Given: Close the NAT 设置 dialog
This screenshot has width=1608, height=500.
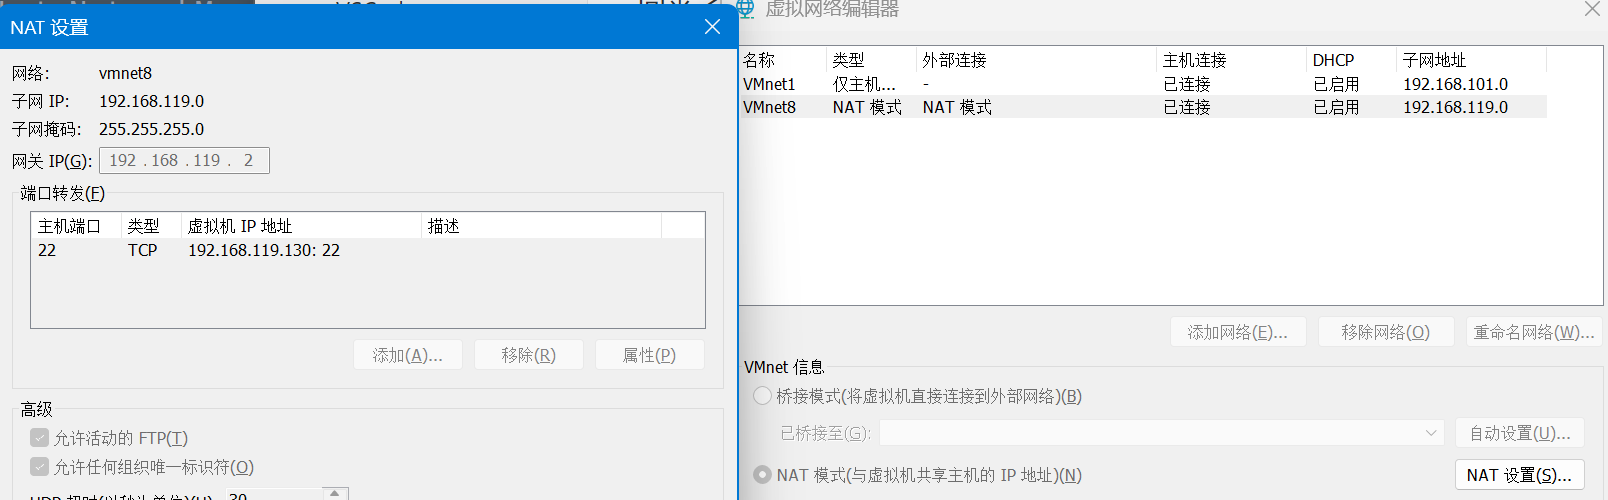Looking at the screenshot, I should click(x=712, y=27).
